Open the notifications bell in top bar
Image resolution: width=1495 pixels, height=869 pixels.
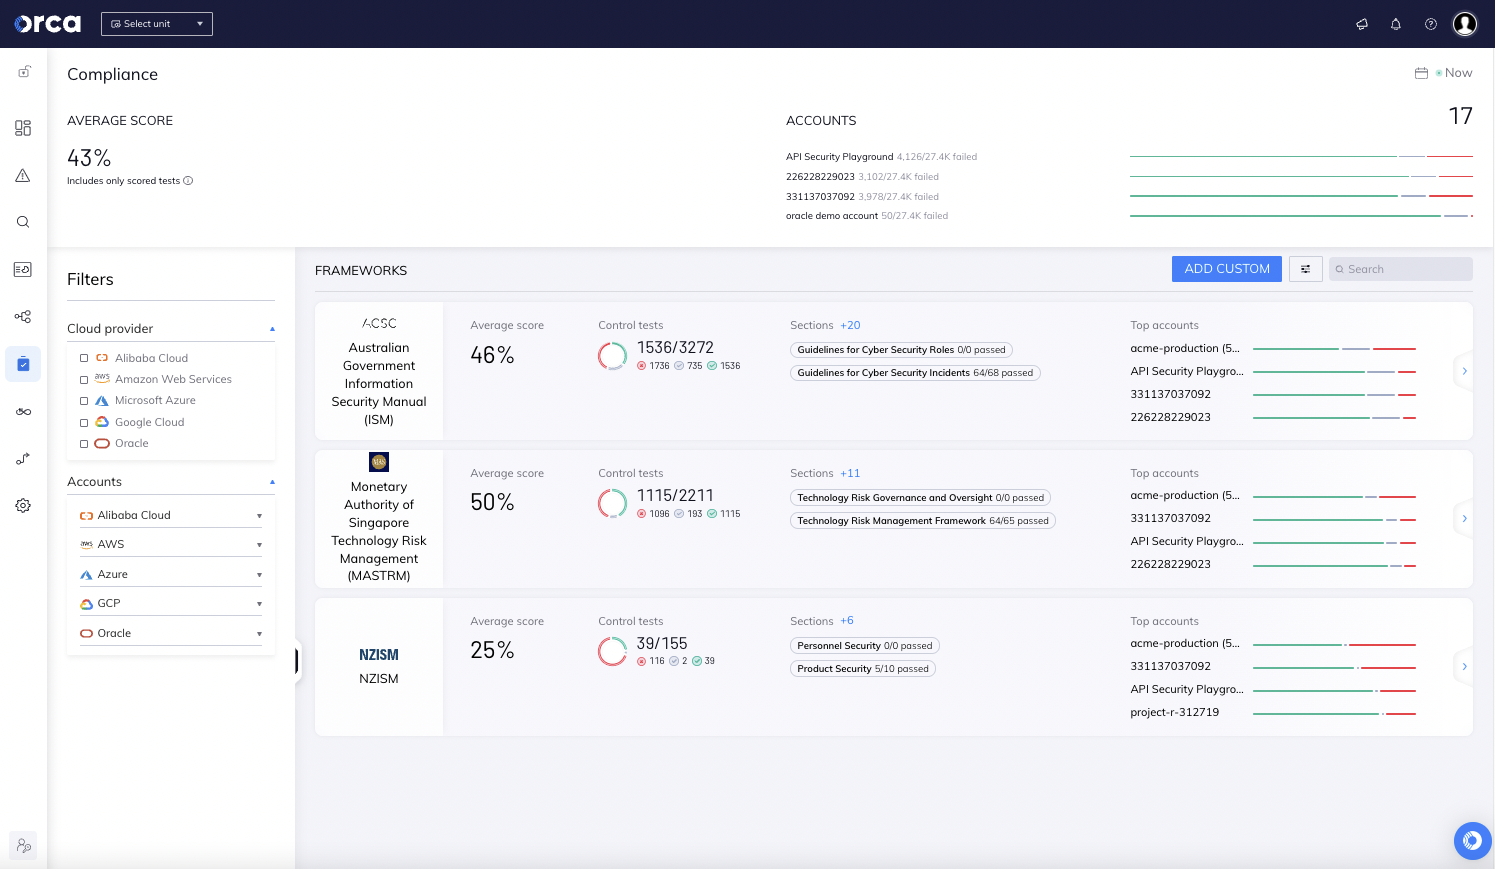pyautogui.click(x=1396, y=23)
